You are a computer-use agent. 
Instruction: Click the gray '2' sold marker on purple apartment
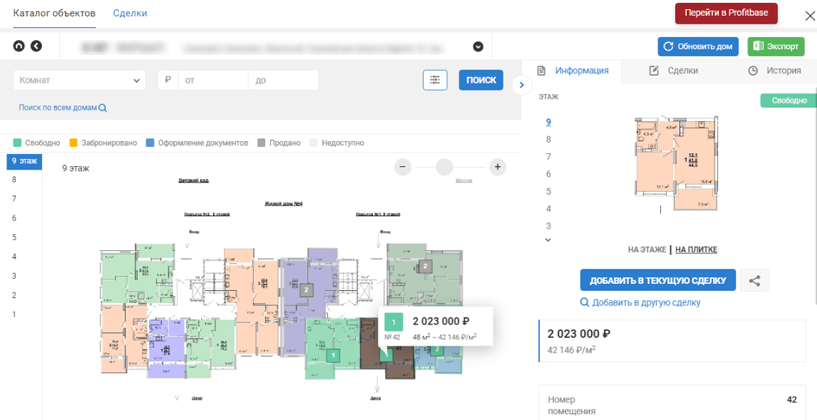306,290
